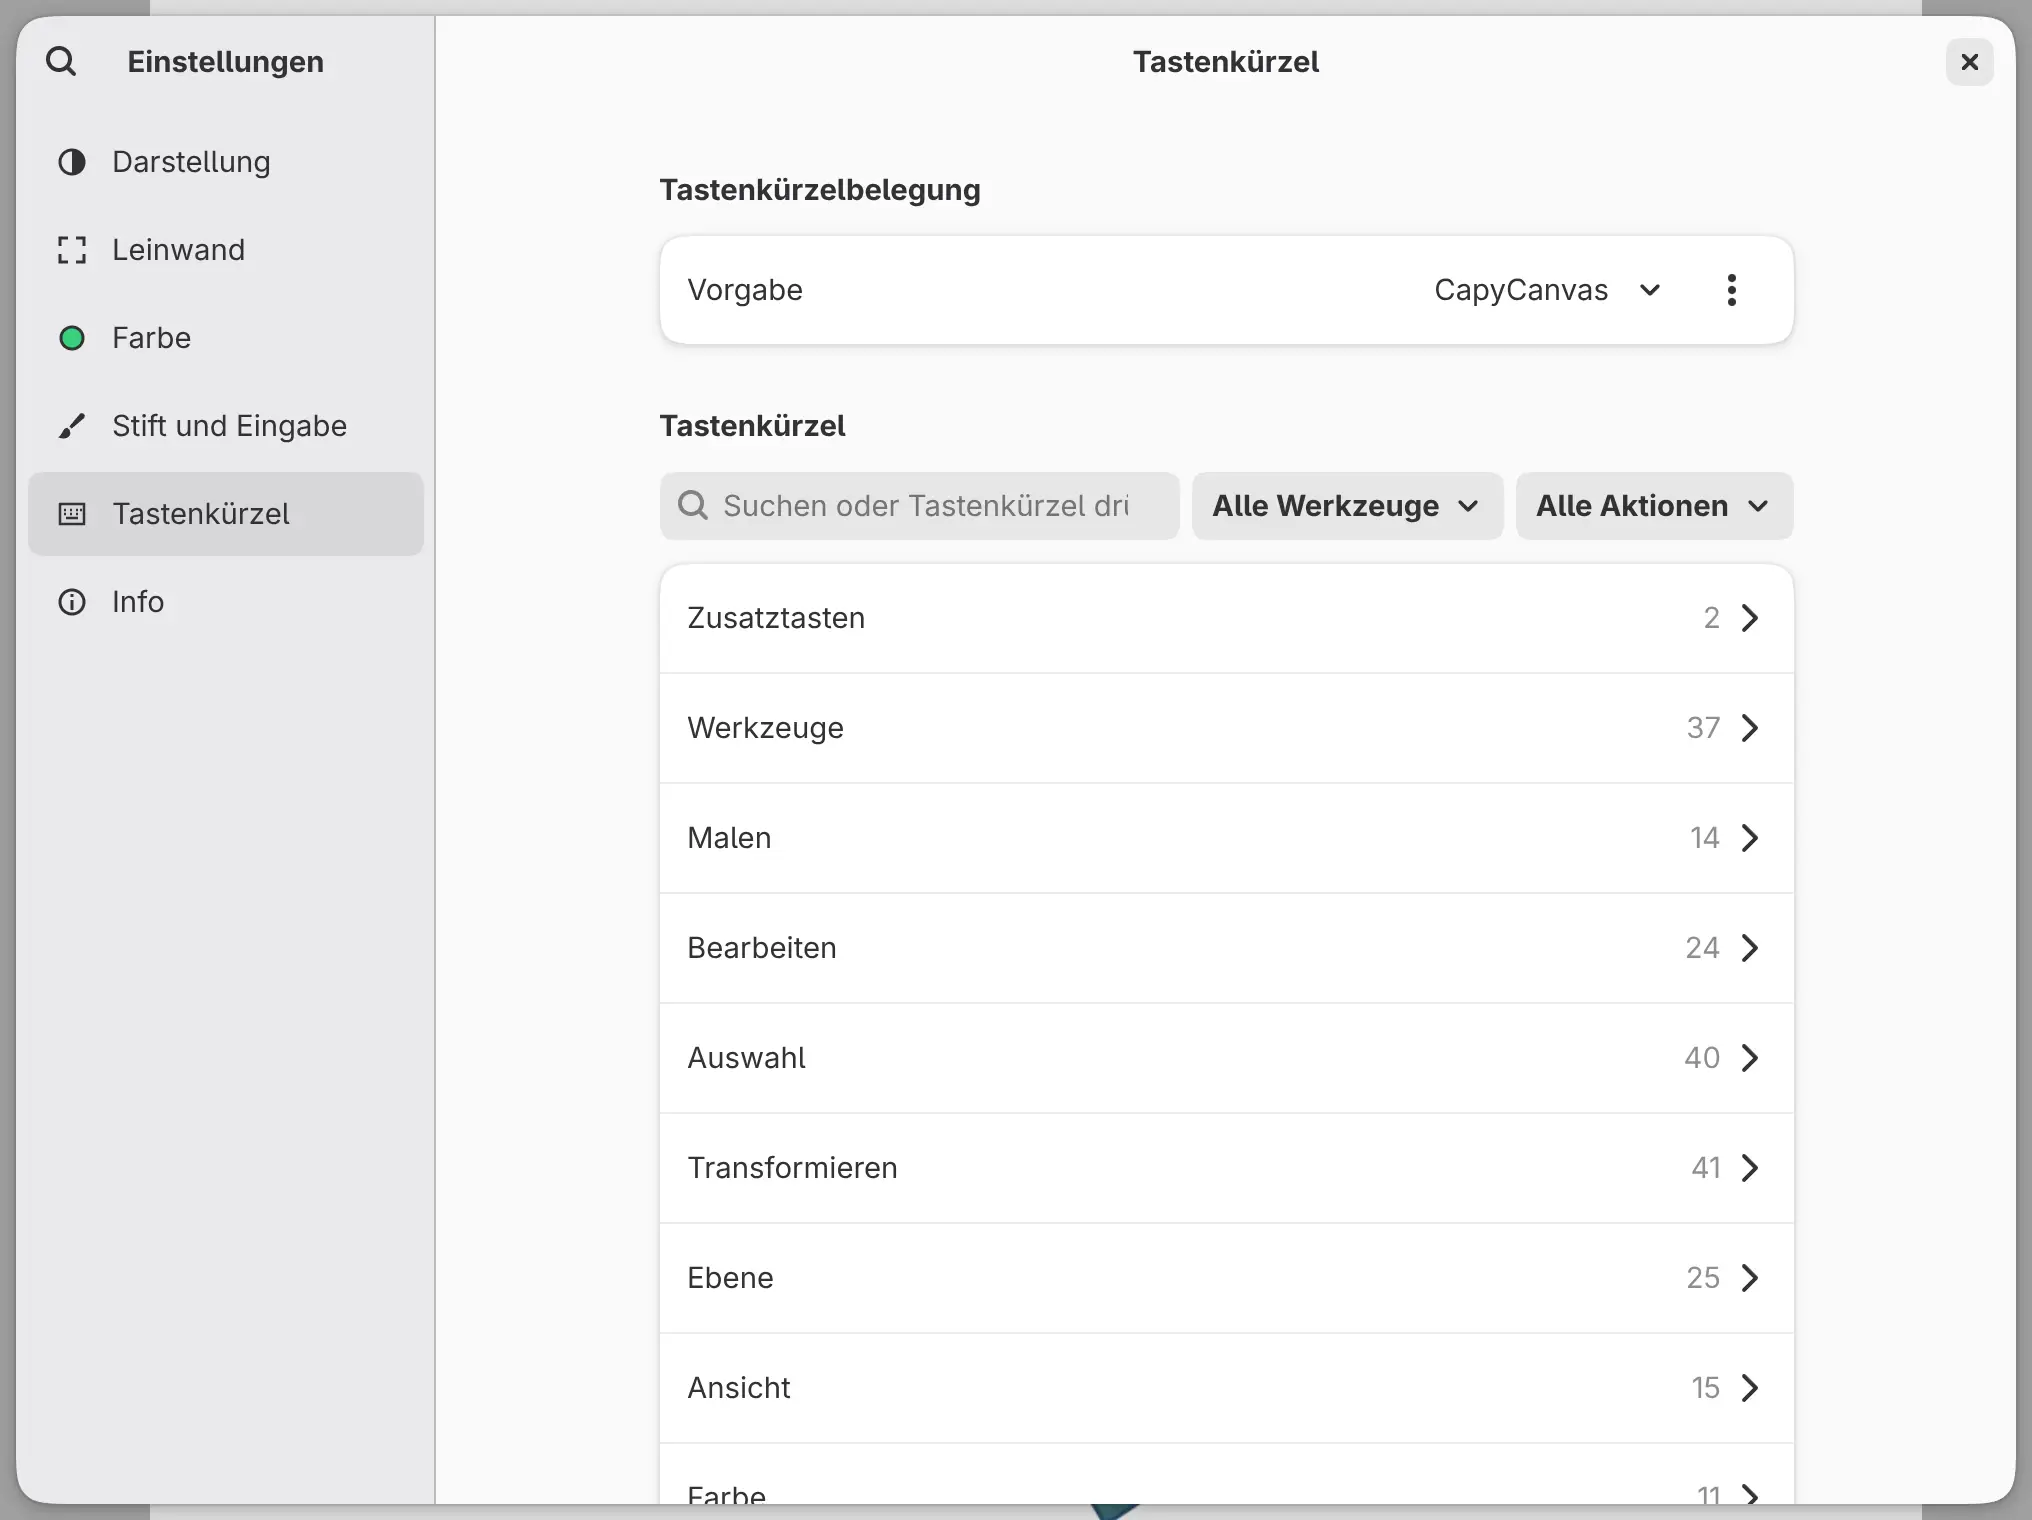The width and height of the screenshot is (2032, 1520).
Task: Expand the Werkzeuge shortcut group
Action: click(1226, 728)
